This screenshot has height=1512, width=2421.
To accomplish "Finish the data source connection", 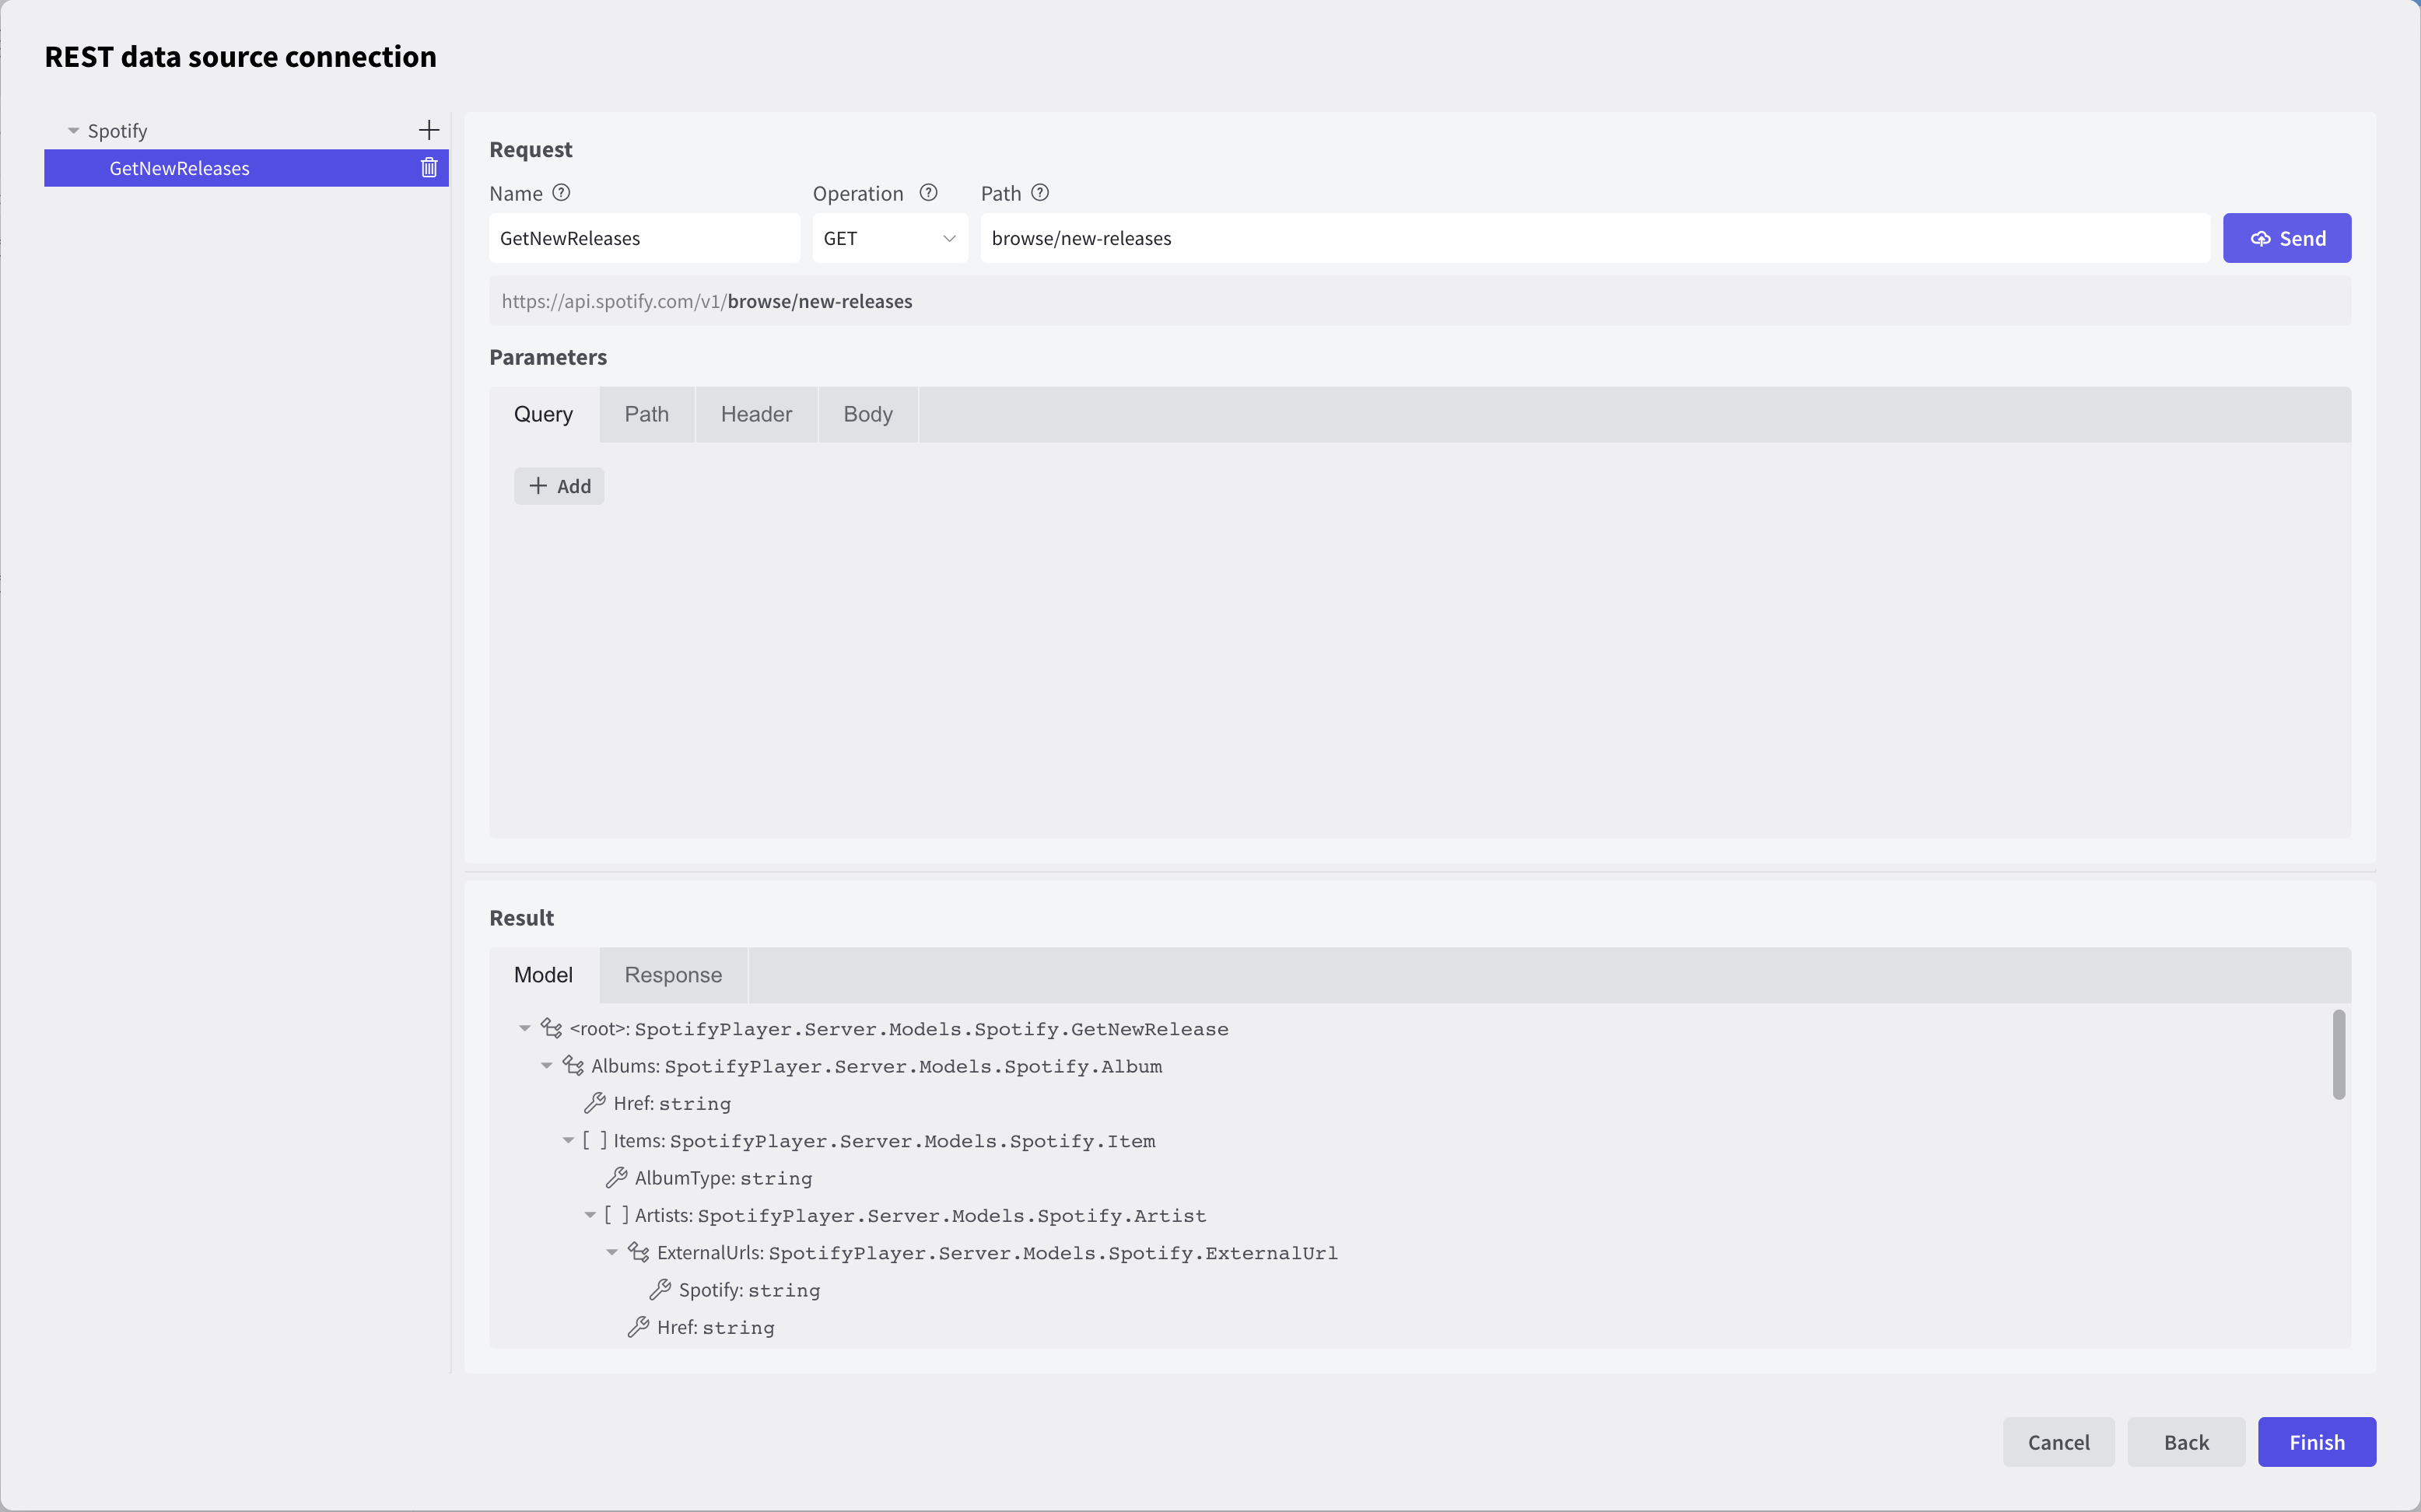I will [2317, 1442].
